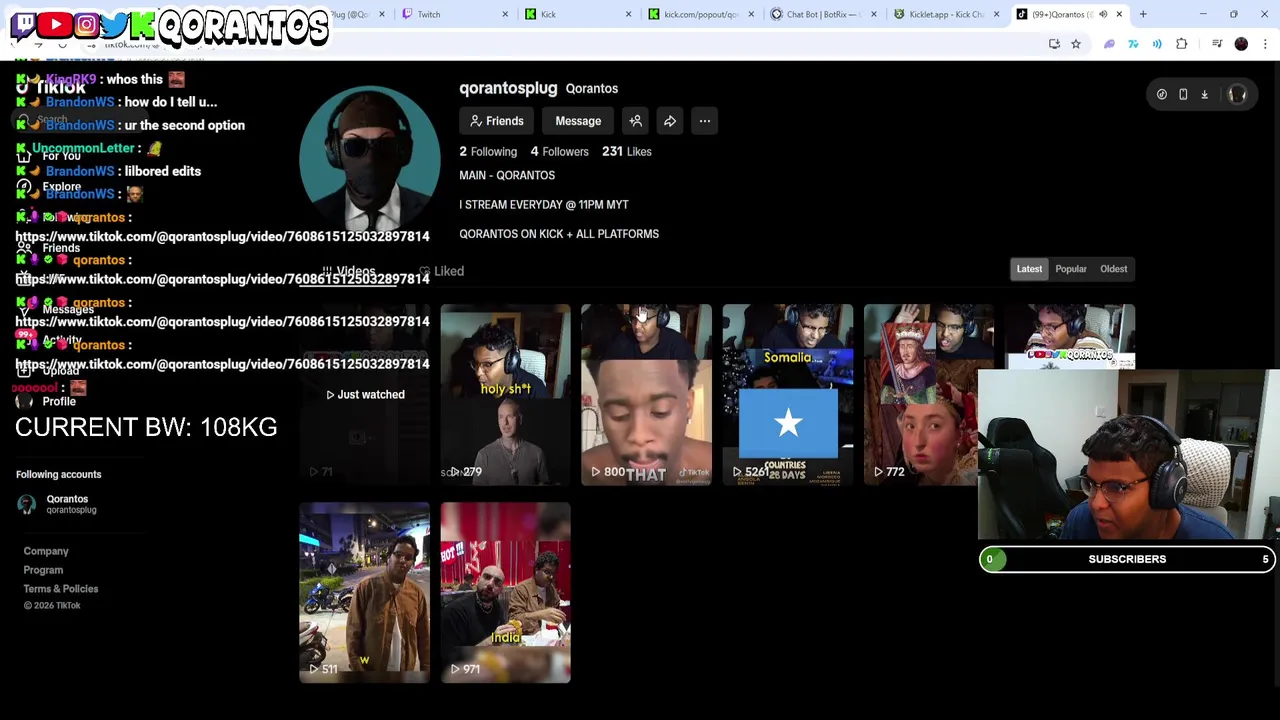This screenshot has height=720, width=1280.
Task: Open the video thumbnail with 800 views
Action: [646, 395]
